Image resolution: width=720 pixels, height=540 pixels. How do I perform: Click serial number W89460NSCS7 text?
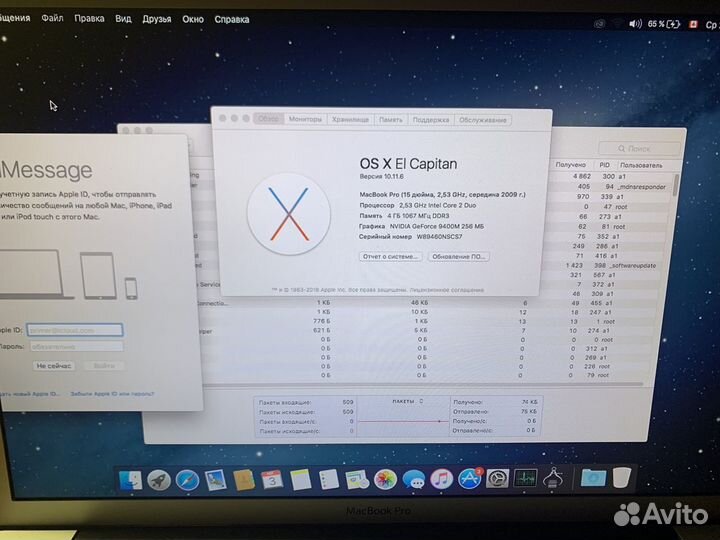(x=439, y=237)
